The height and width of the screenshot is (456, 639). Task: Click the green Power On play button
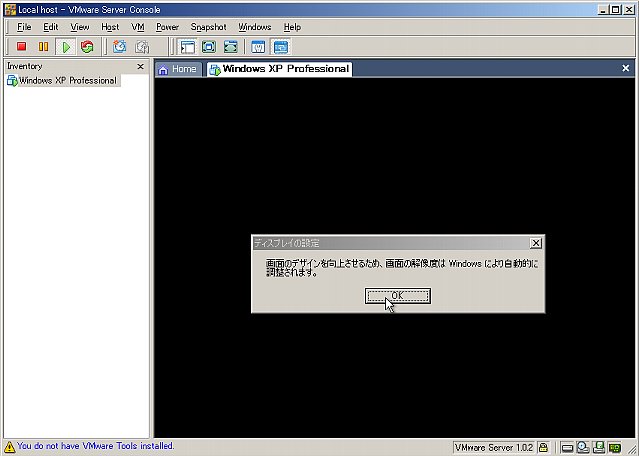66,47
